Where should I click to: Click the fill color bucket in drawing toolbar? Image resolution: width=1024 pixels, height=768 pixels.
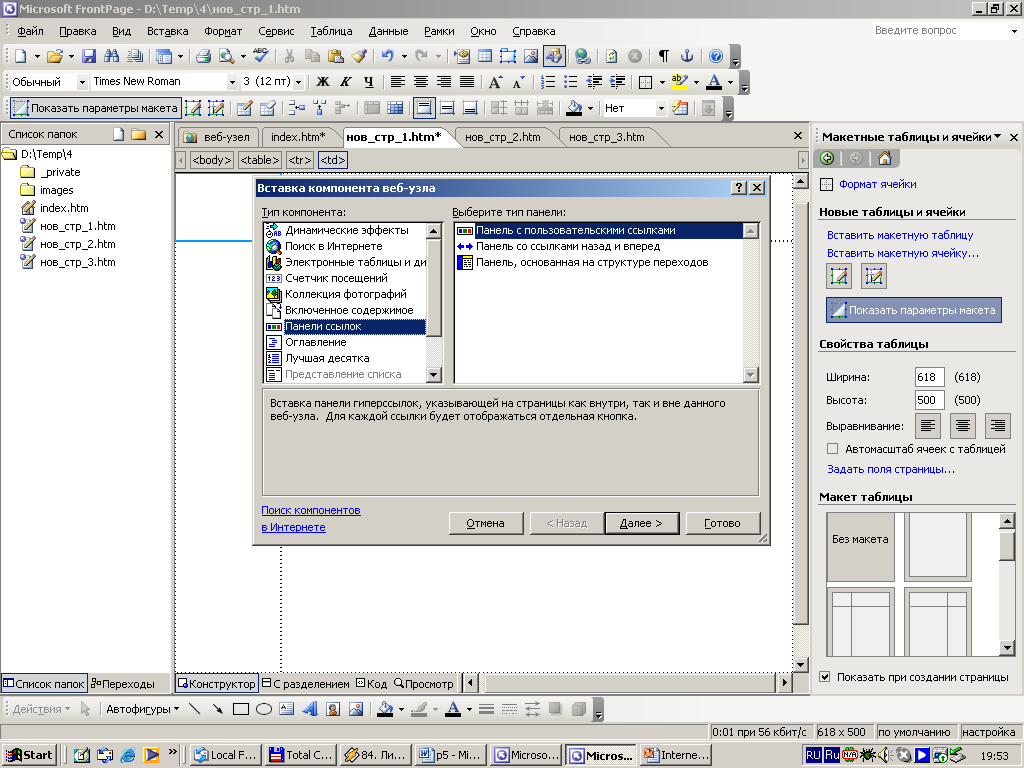385,709
